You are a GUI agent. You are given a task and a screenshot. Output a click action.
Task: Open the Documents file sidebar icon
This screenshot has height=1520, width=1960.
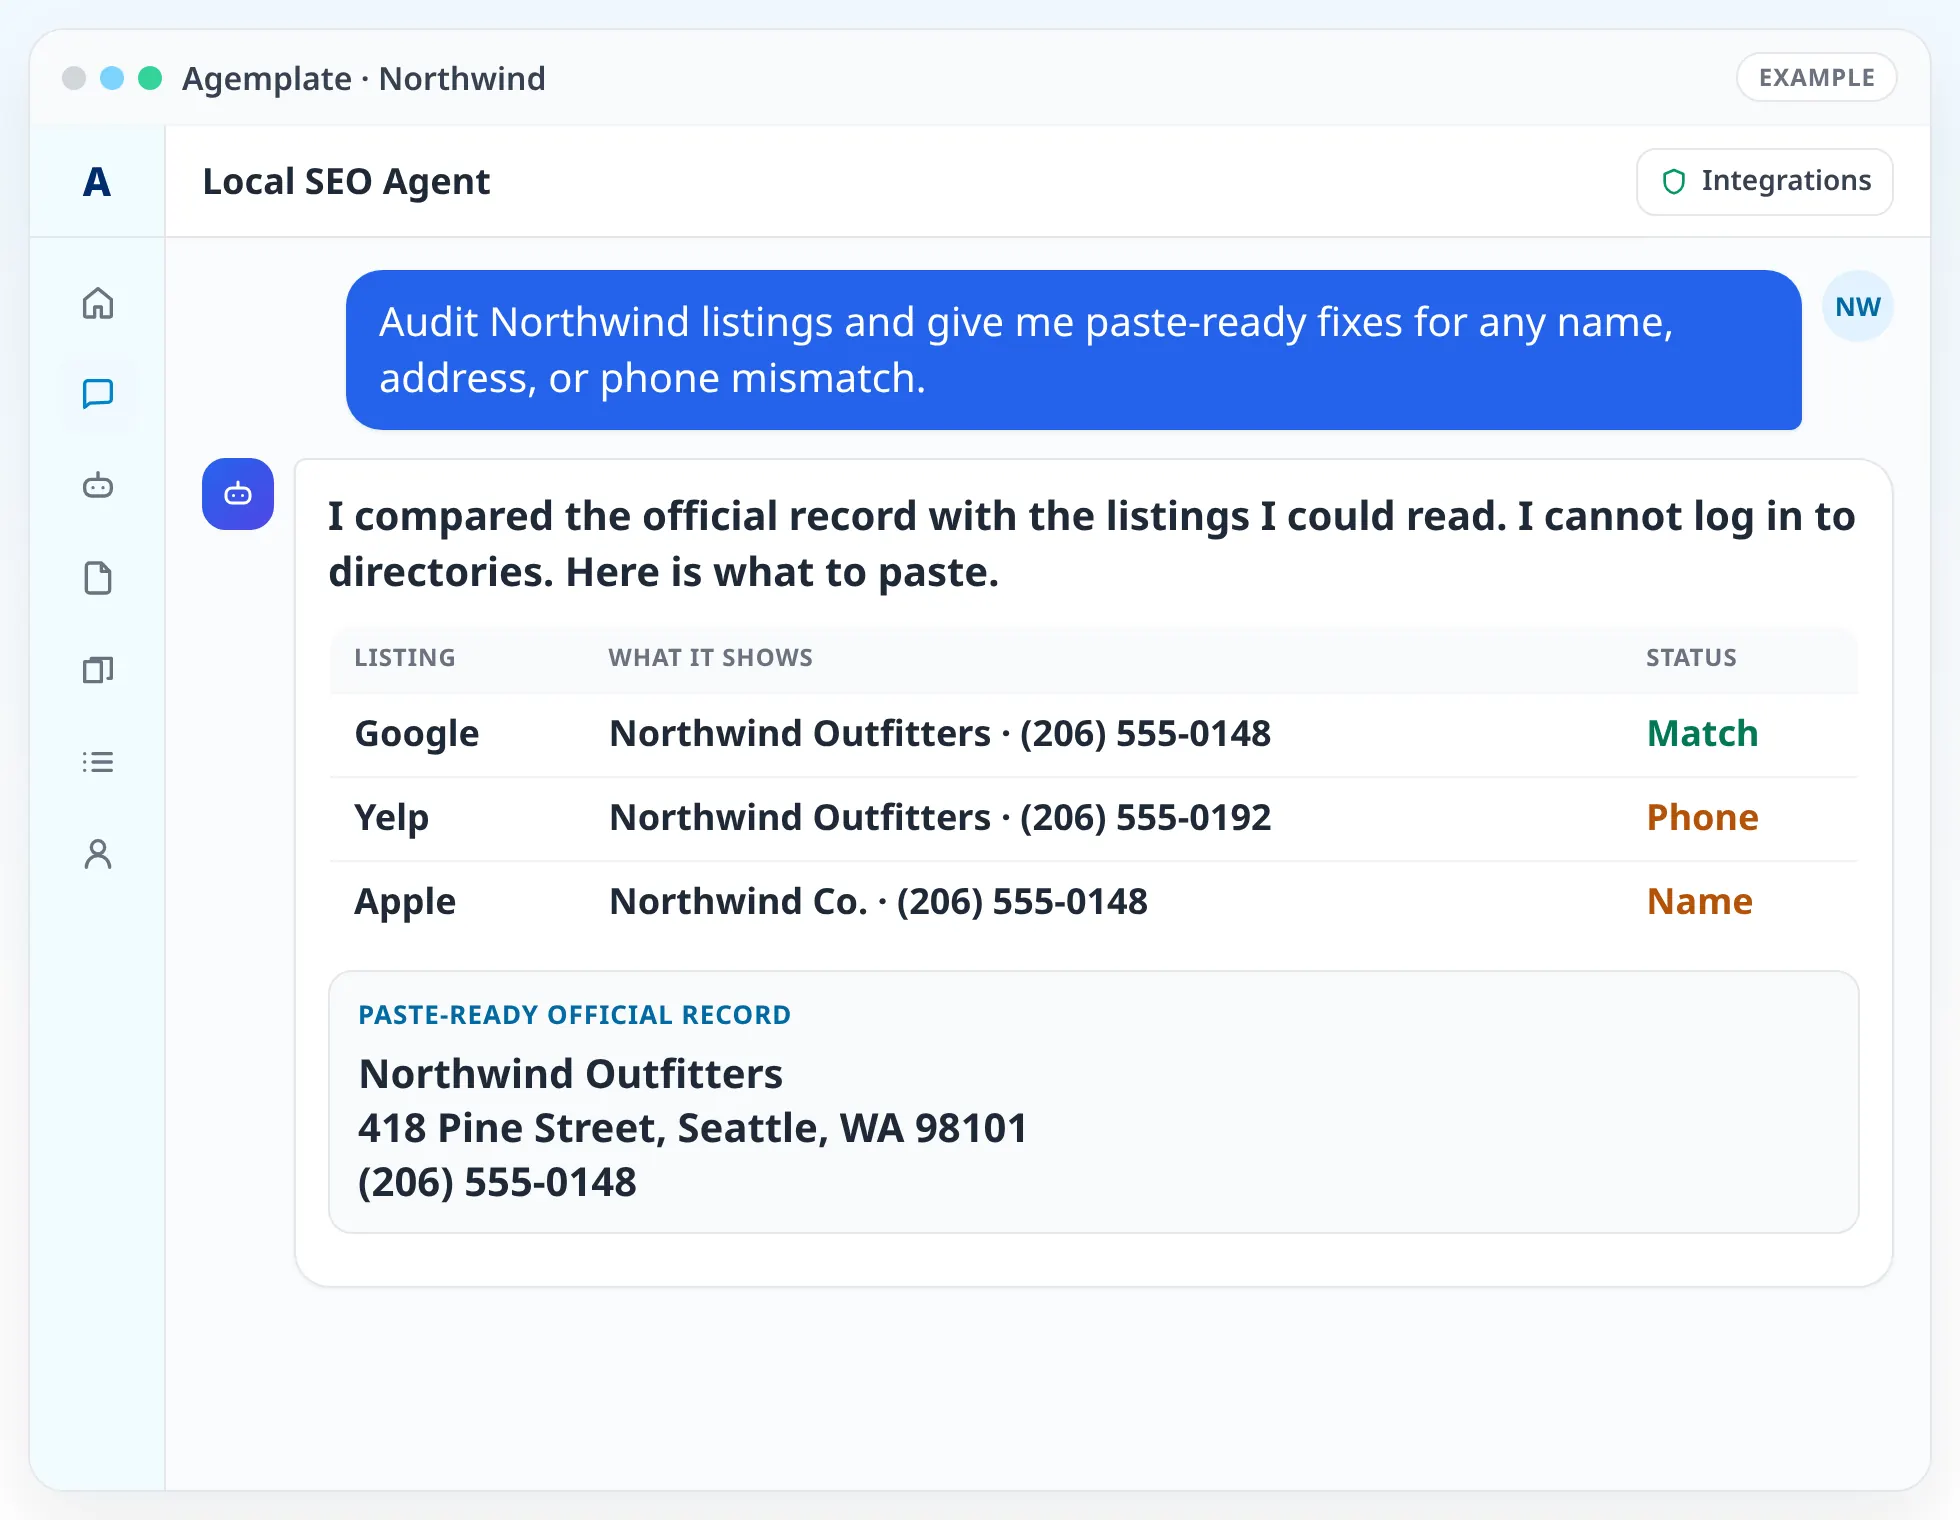pos(97,578)
